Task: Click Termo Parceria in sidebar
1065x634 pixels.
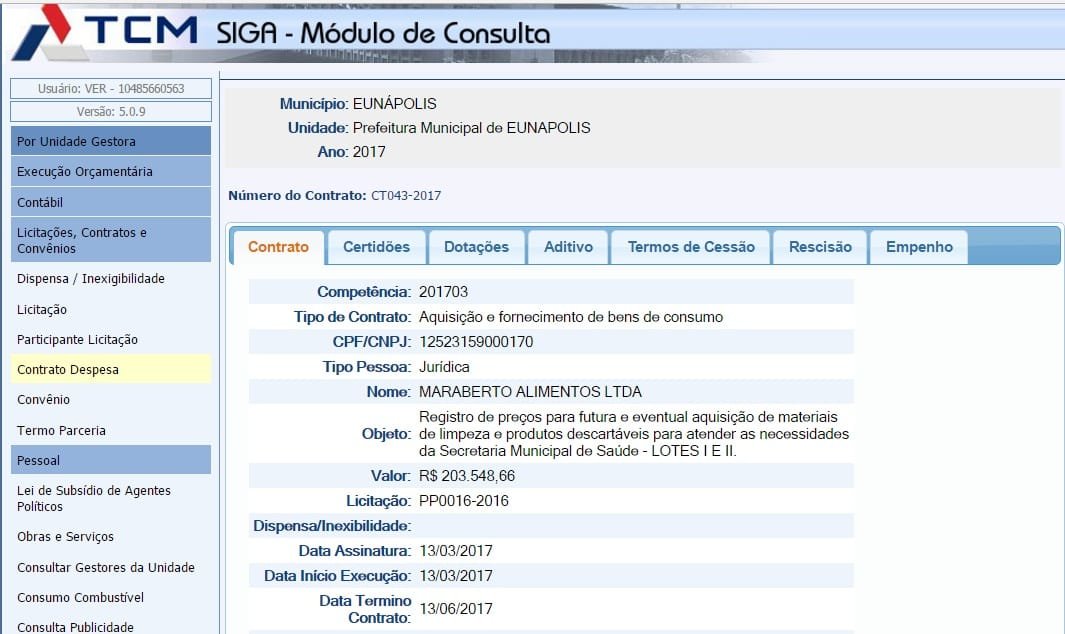Action: pos(61,430)
